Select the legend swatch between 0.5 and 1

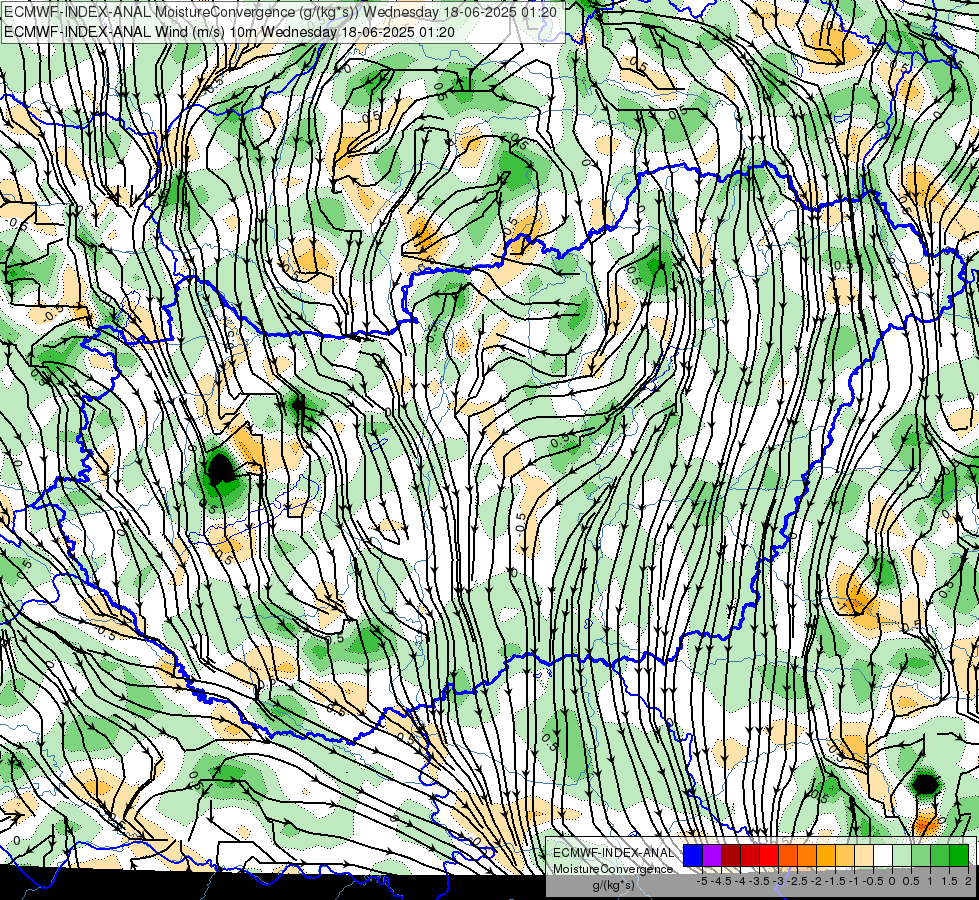pyautogui.click(x=921, y=855)
